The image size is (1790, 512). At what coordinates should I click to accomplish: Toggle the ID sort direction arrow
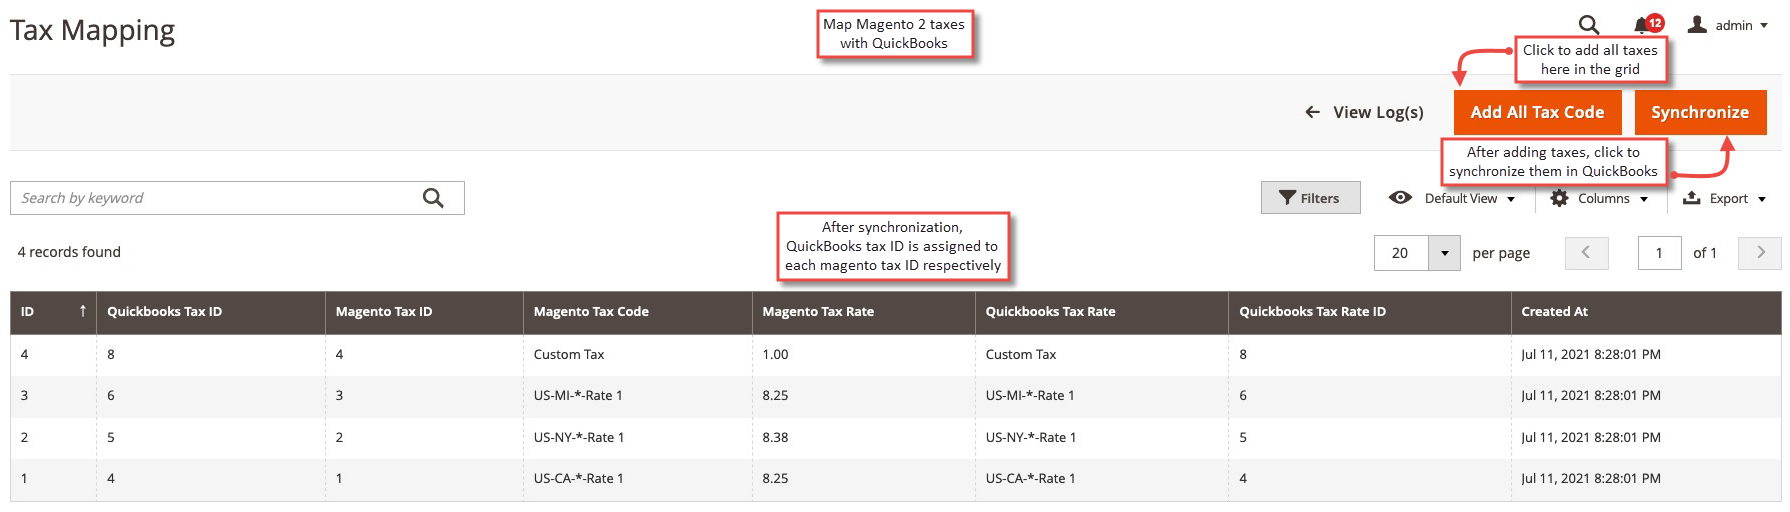[82, 311]
